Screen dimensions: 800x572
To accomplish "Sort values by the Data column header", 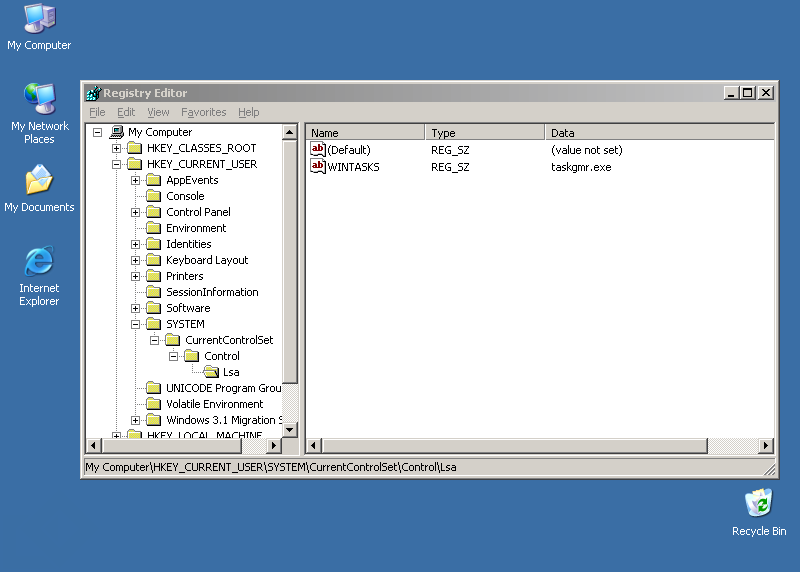I will 660,133.
